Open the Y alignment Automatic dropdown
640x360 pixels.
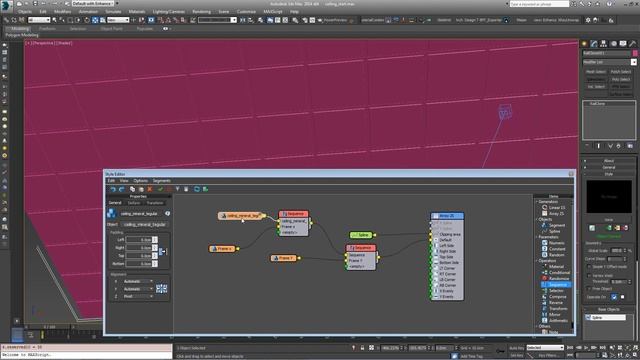coord(138,289)
